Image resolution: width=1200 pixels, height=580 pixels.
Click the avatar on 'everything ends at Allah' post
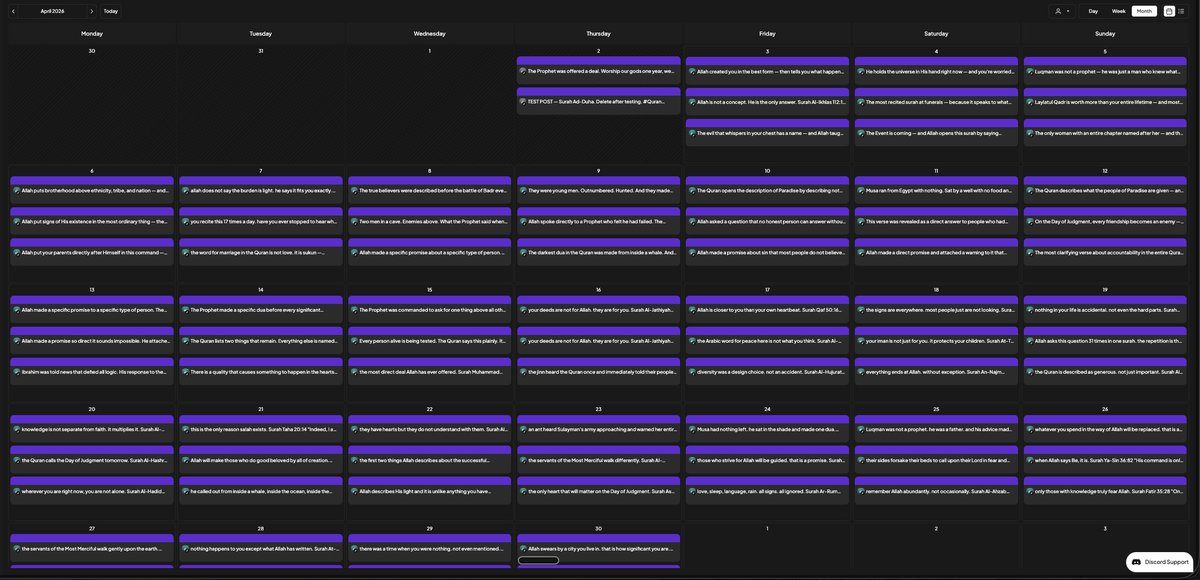pyautogui.click(x=861, y=371)
